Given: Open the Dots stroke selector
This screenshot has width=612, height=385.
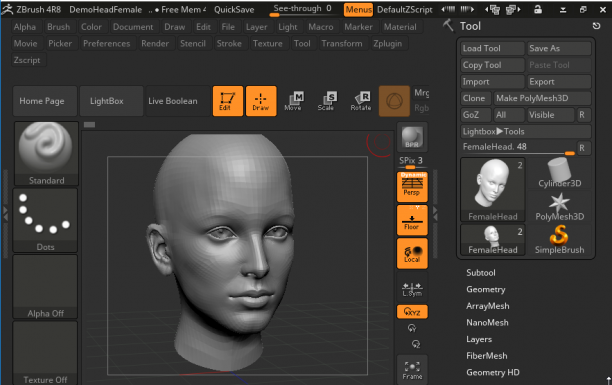Looking at the screenshot, I should [x=45, y=220].
